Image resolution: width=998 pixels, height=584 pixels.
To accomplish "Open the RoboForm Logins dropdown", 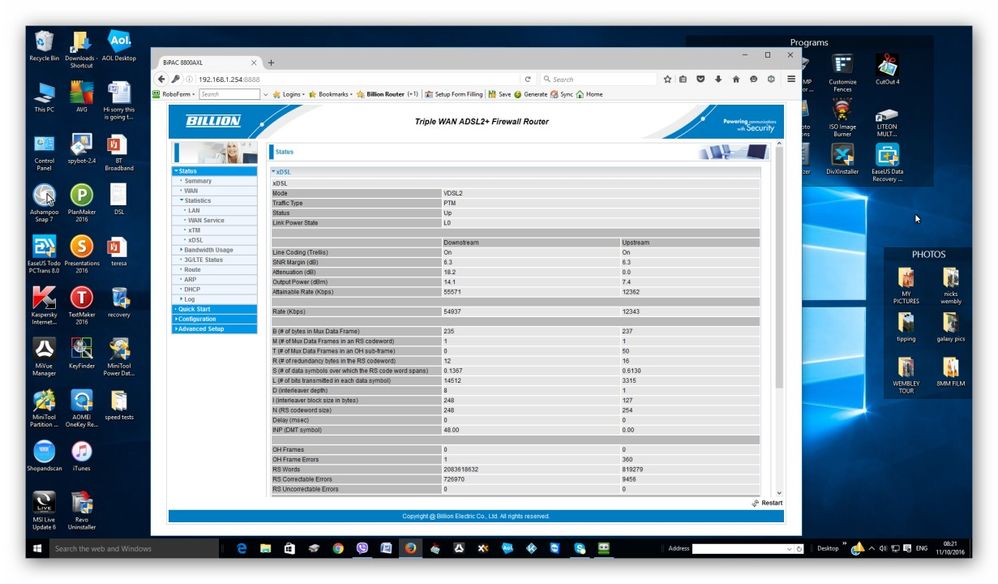I will 288,94.
